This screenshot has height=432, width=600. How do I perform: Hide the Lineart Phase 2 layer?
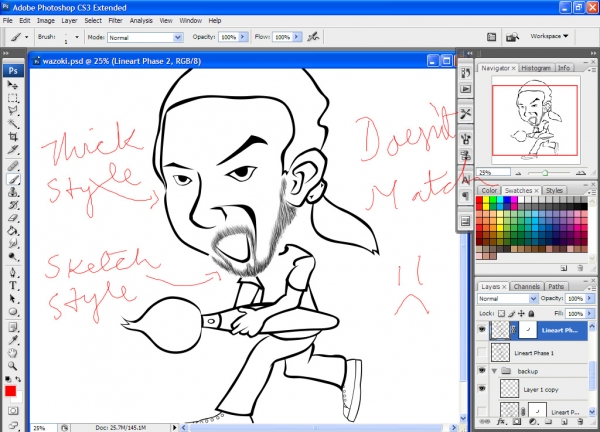coord(482,329)
